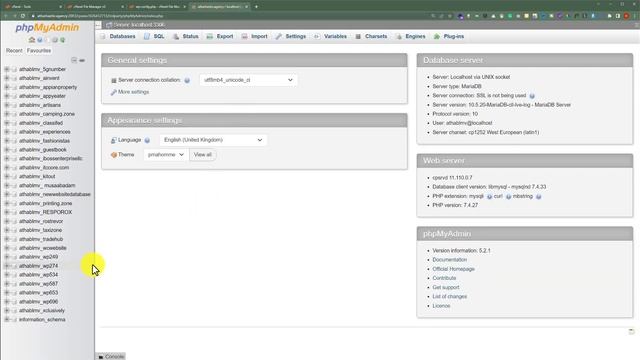Select athablmv_tradehub database
Screen dimensions: 640x360
coord(41,239)
